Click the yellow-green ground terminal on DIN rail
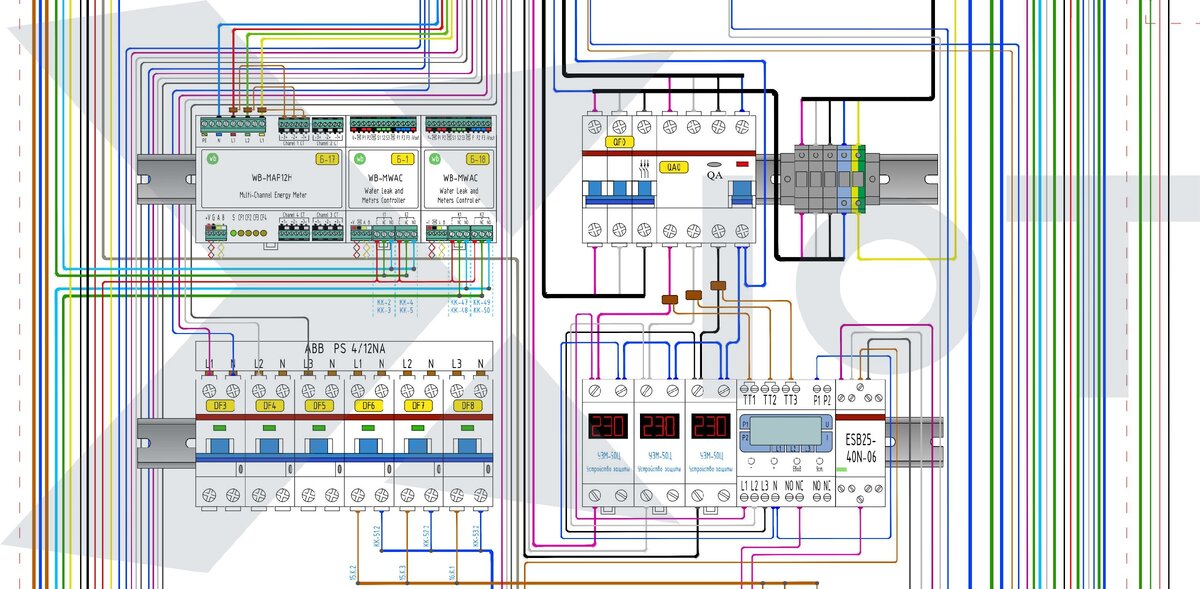Image resolution: width=1200 pixels, height=589 pixels. click(859, 179)
